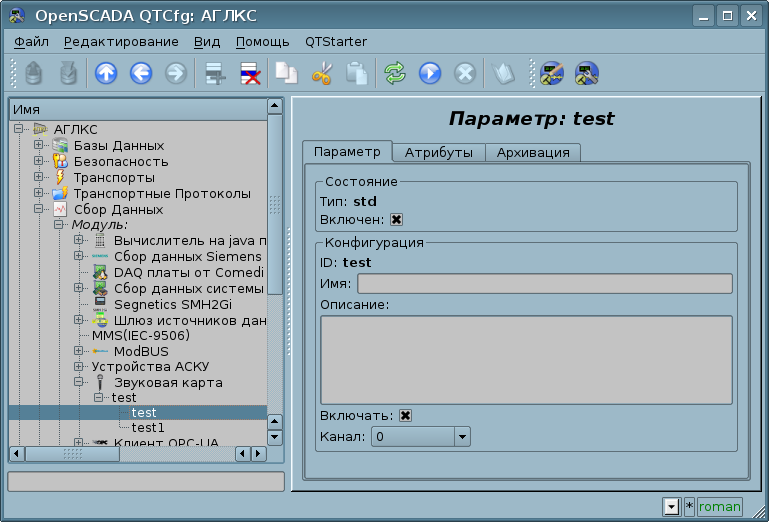
Task: Click the 'roman' user button in status bar
Action: tap(720, 507)
